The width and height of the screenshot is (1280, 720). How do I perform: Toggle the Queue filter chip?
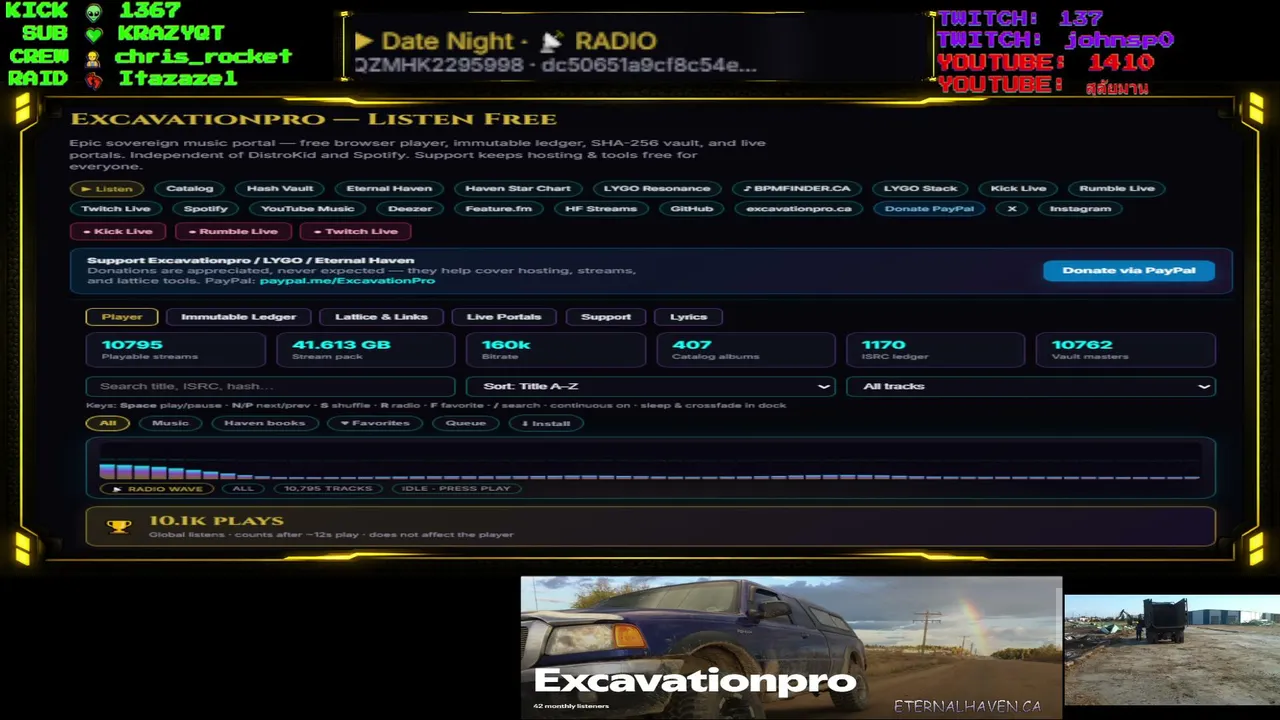[466, 423]
